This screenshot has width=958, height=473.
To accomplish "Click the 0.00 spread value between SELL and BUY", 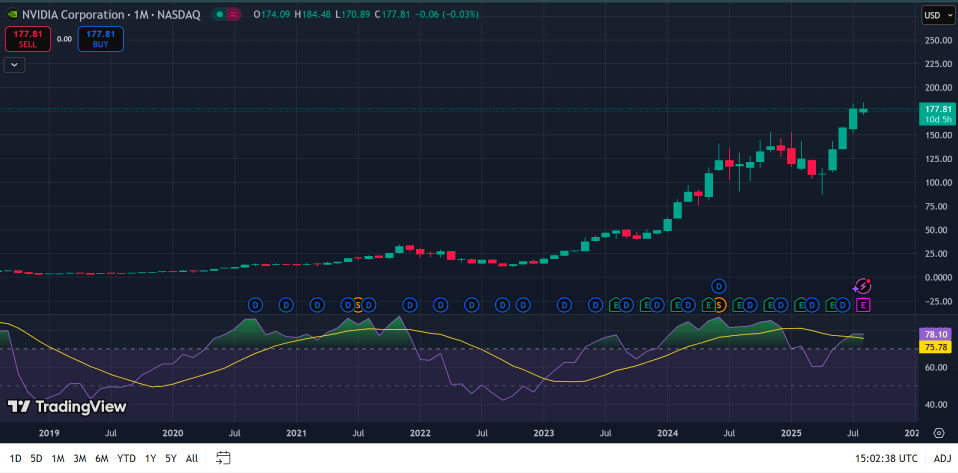I will click(64, 39).
